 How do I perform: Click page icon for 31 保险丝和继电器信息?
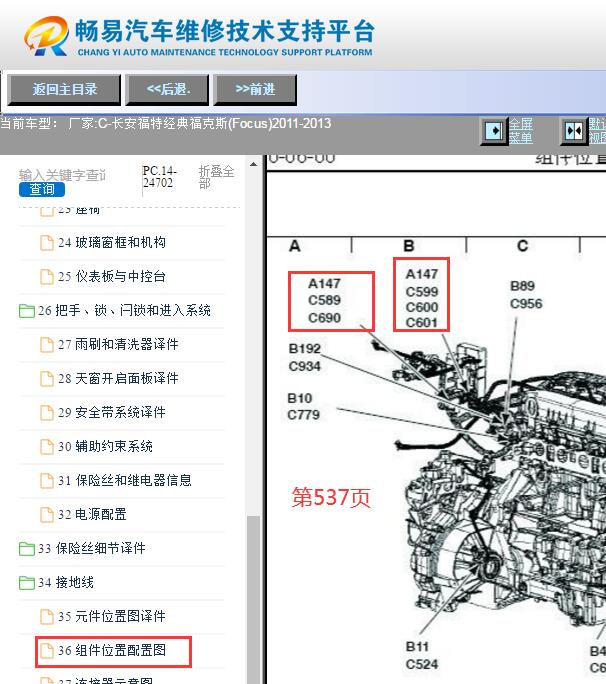(x=47, y=481)
